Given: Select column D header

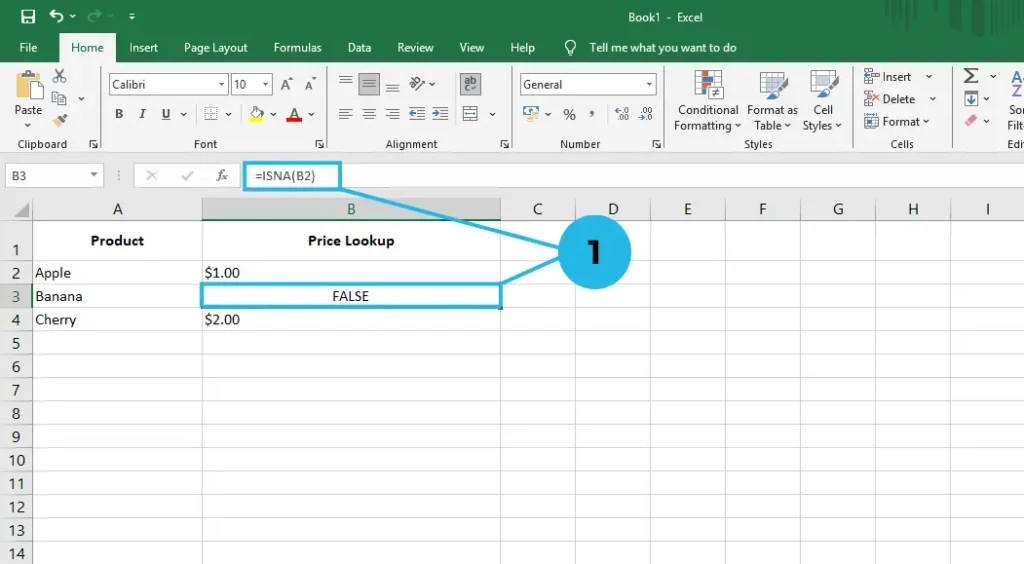Looking at the screenshot, I should tap(613, 209).
